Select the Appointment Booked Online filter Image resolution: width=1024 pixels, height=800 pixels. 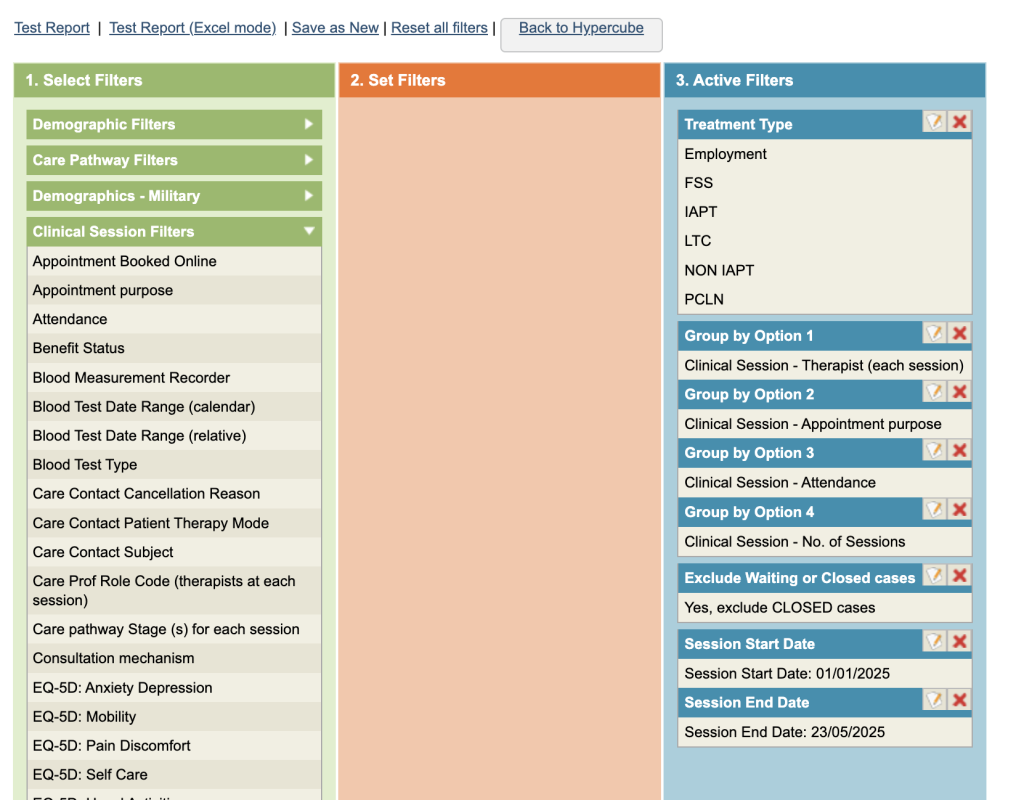tap(124, 261)
